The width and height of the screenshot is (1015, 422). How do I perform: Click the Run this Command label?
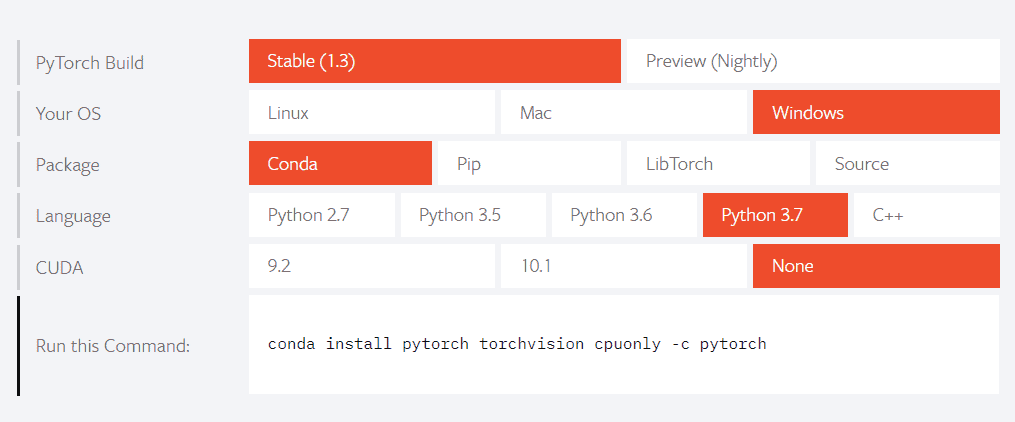tap(113, 346)
